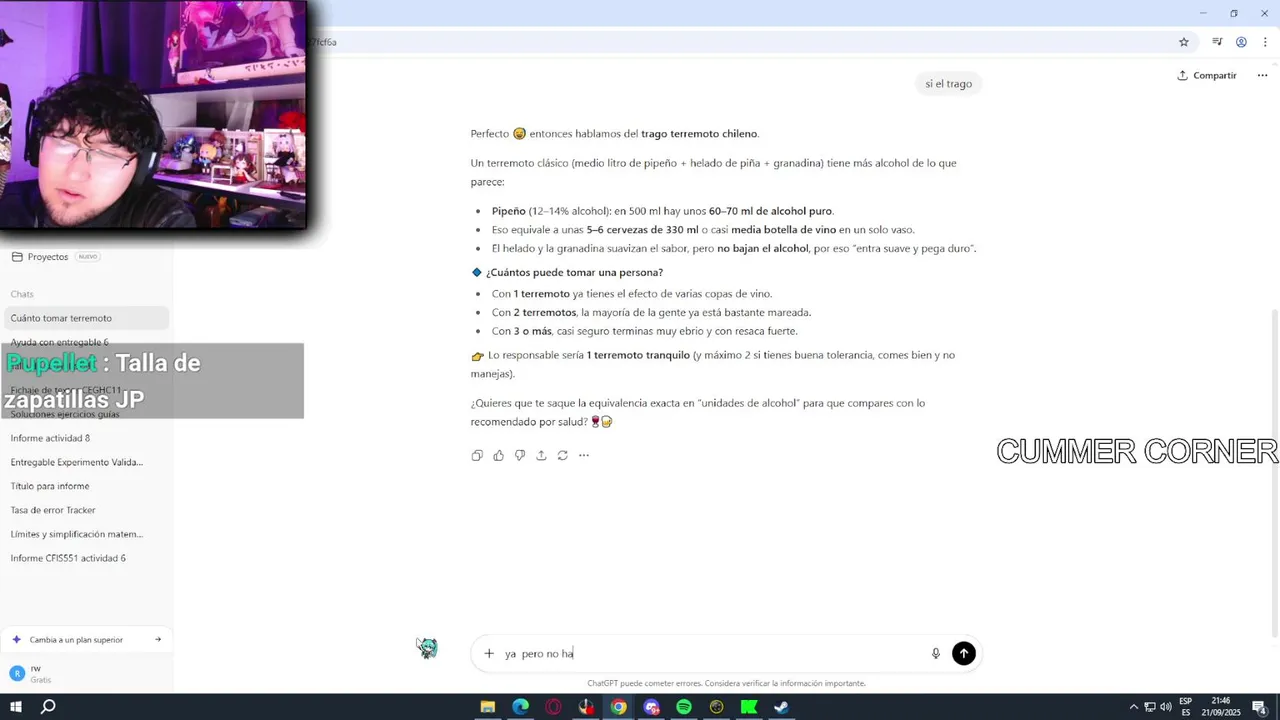1280x720 pixels.
Task: Open Opera GX from taskbar
Action: (554, 707)
